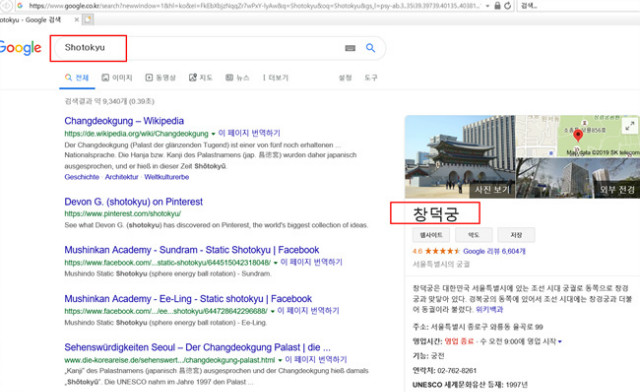Click the 저장 button in knowledge panel

pos(516,235)
